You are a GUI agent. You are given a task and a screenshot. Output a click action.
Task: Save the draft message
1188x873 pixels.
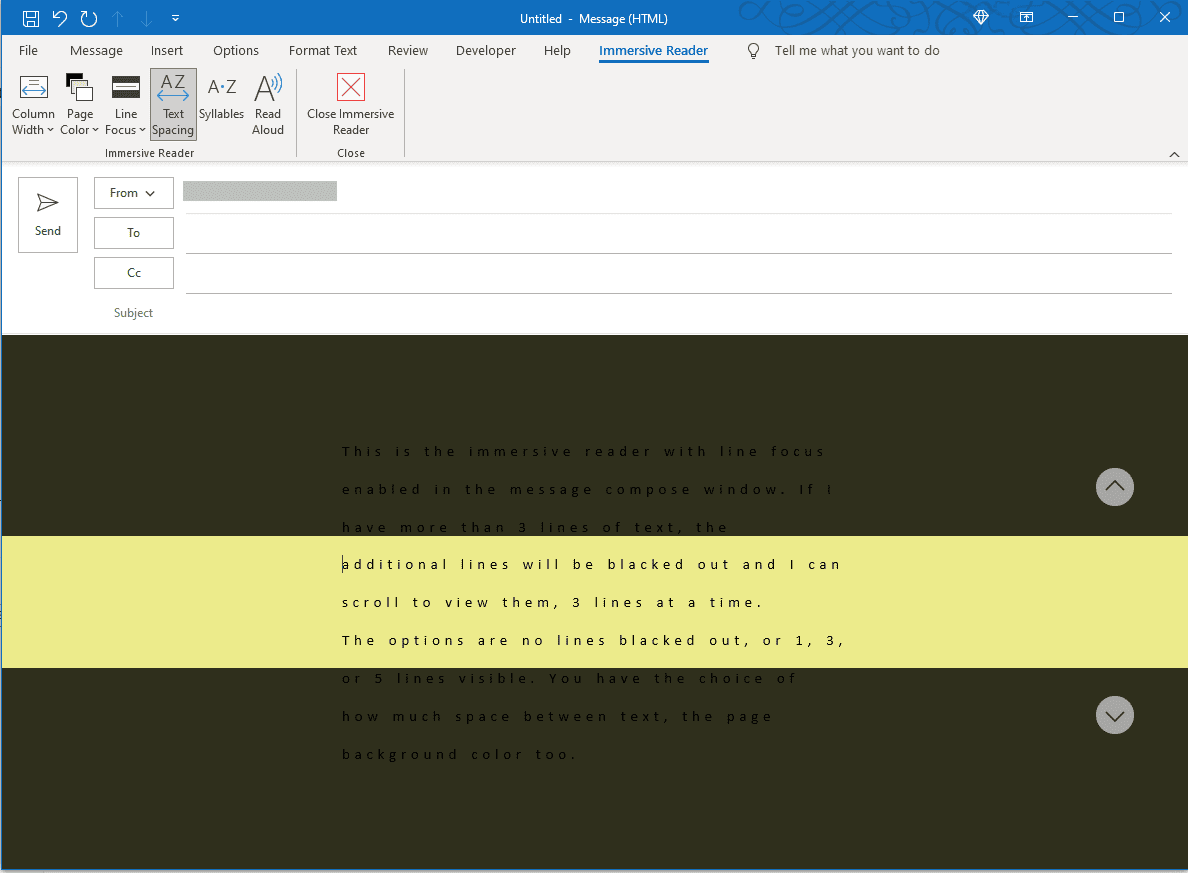coord(30,18)
